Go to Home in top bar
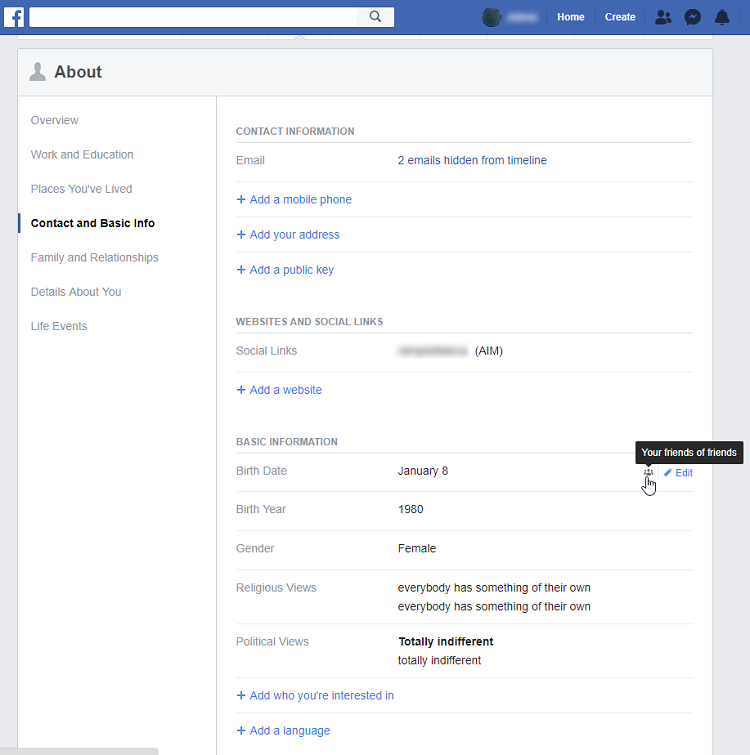 (x=570, y=17)
